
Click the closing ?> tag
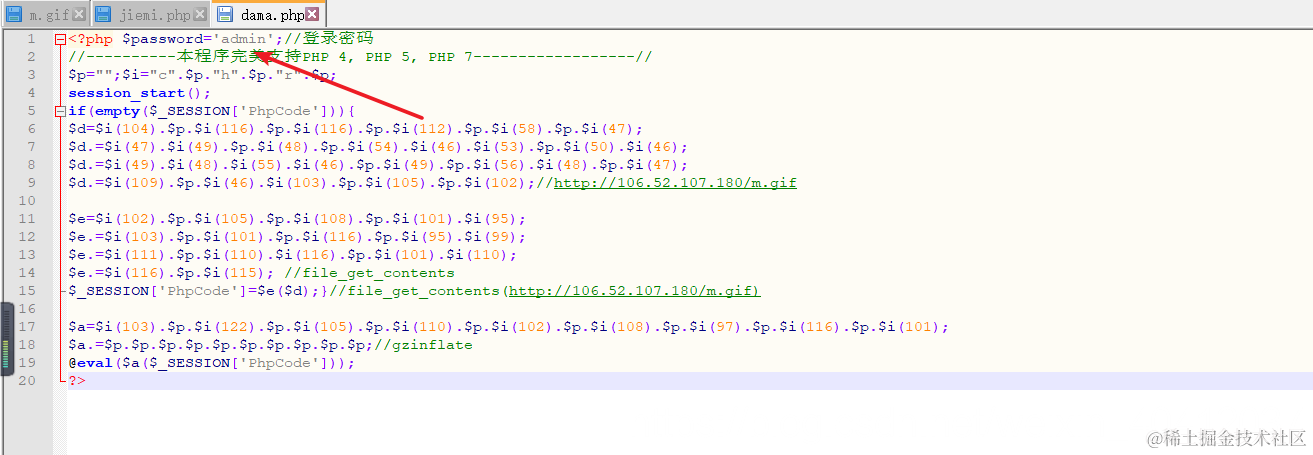77,381
